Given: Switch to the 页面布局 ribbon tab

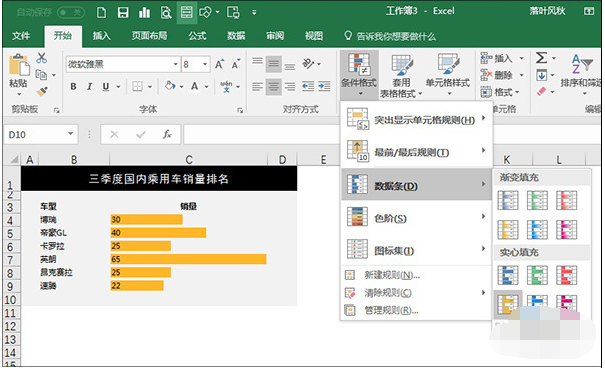Looking at the screenshot, I should (x=149, y=36).
